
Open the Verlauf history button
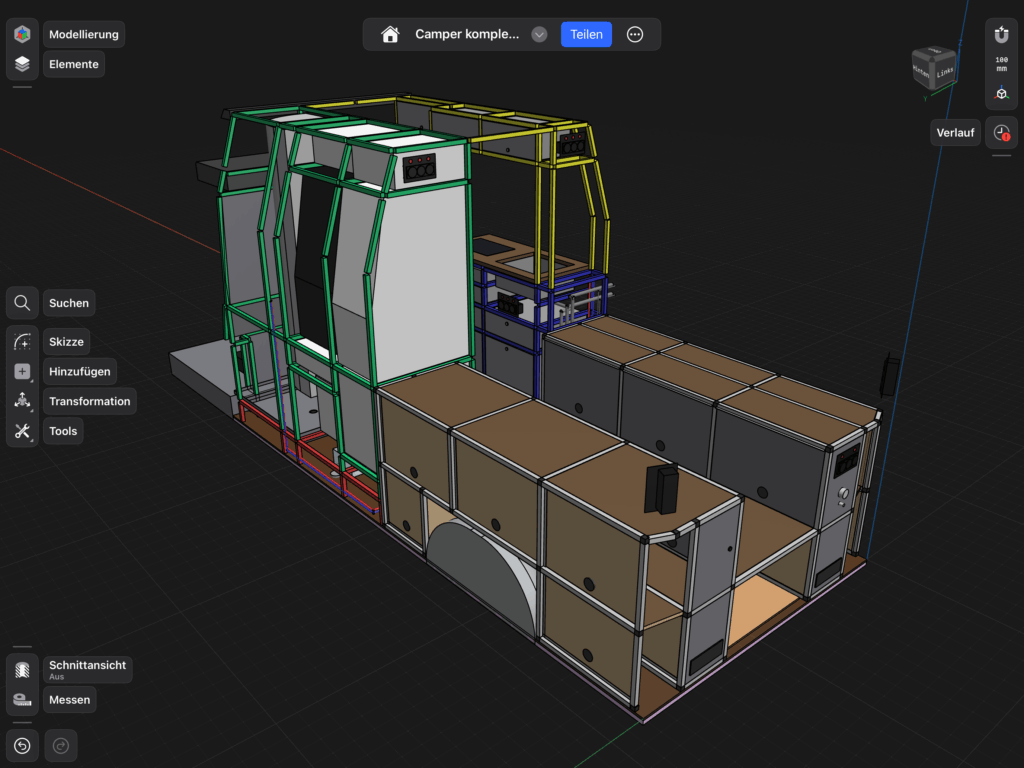(x=955, y=133)
